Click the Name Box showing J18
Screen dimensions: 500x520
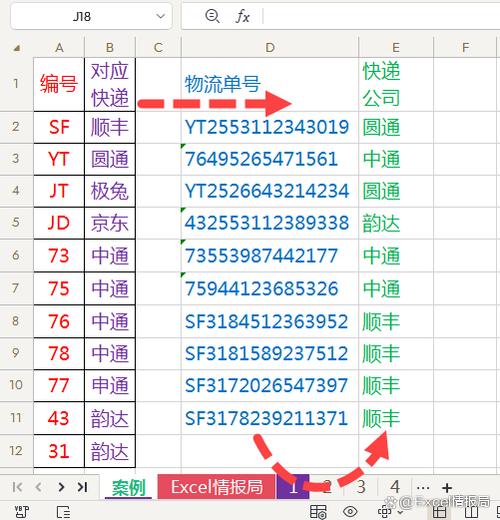[x=82, y=16]
